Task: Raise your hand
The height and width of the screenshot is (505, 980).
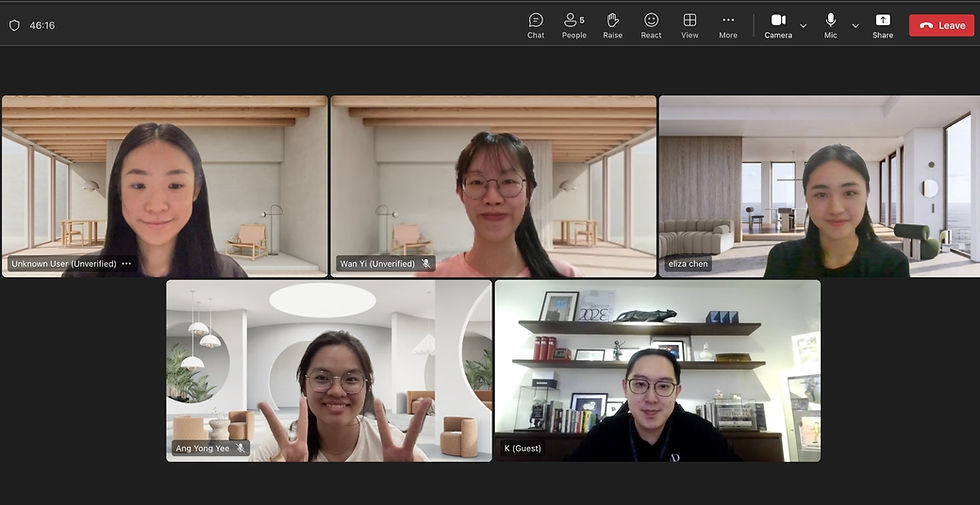Action: coord(612,26)
